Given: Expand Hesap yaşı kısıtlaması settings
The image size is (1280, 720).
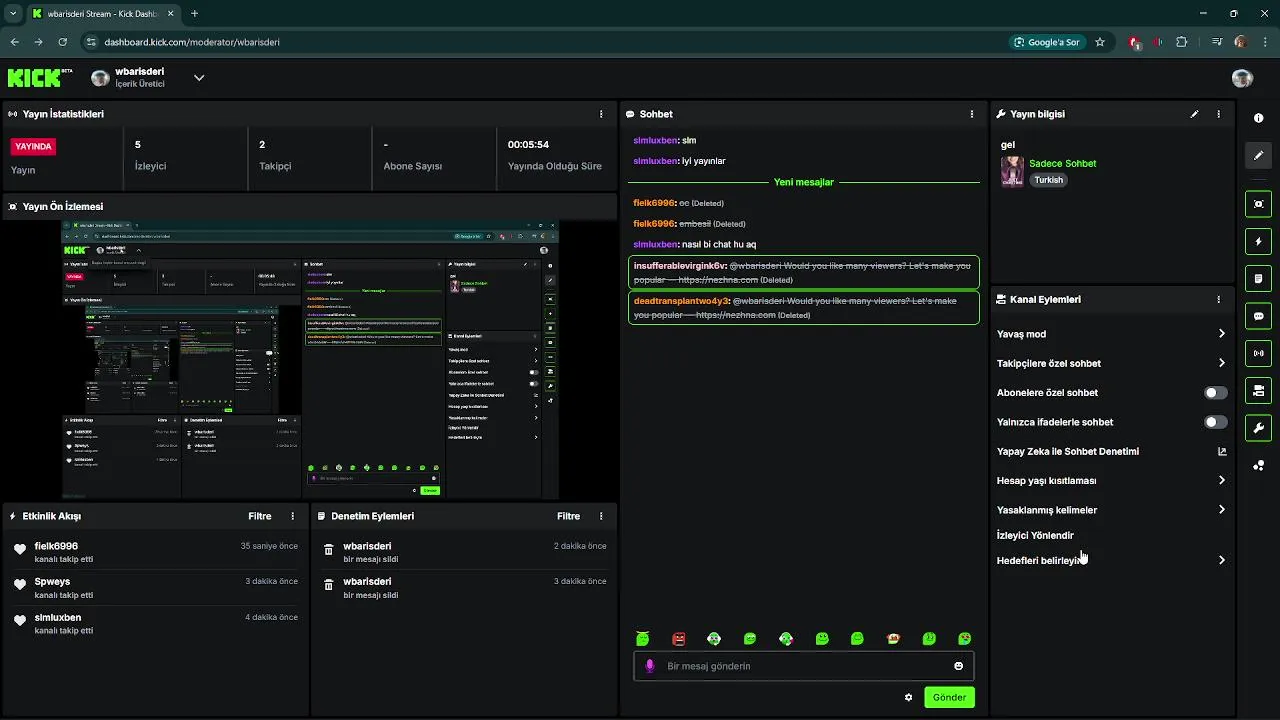Looking at the screenshot, I should pyautogui.click(x=1221, y=480).
